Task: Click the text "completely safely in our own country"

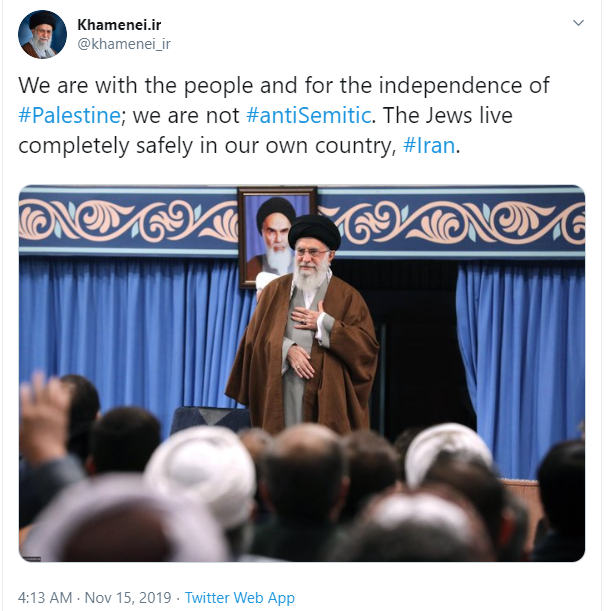Action: (x=205, y=146)
